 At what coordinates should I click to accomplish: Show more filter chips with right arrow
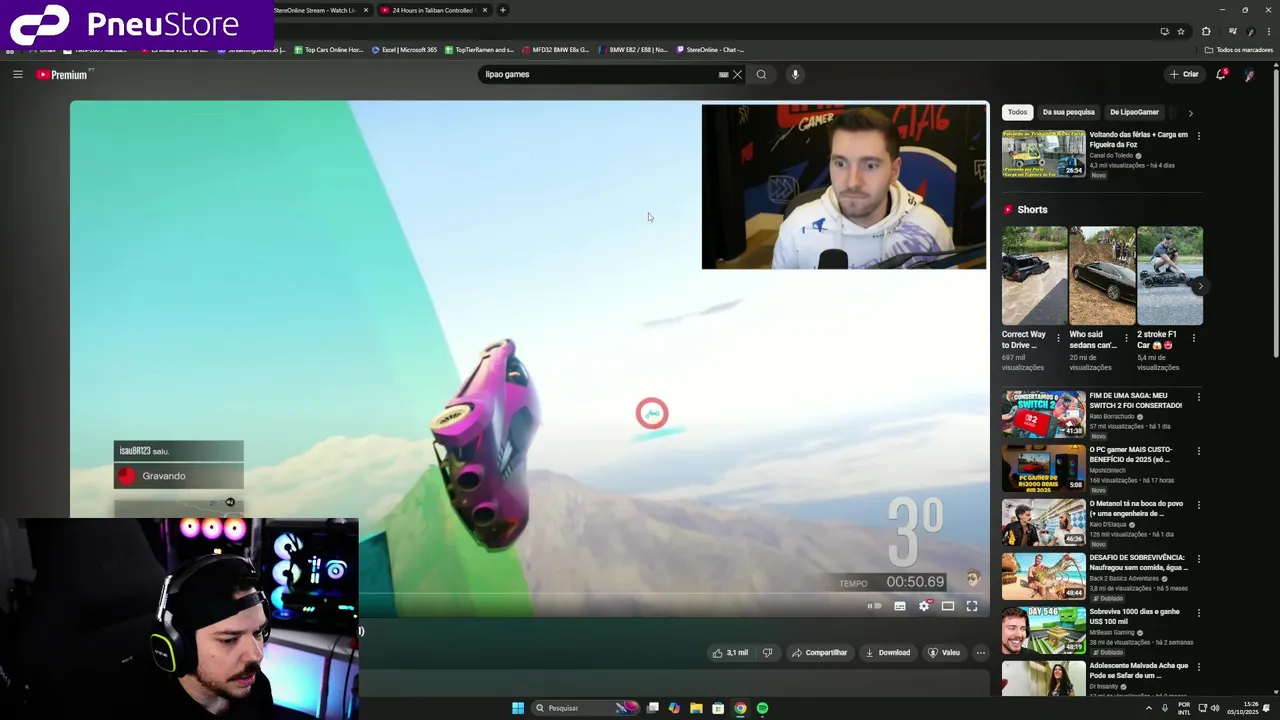[1190, 113]
